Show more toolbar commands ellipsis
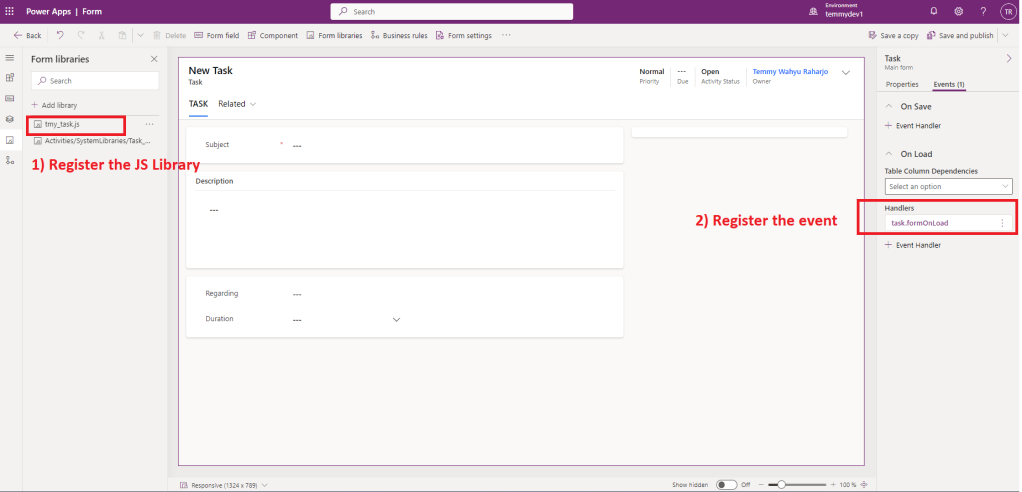Image resolution: width=1022 pixels, height=492 pixels. tap(506, 35)
